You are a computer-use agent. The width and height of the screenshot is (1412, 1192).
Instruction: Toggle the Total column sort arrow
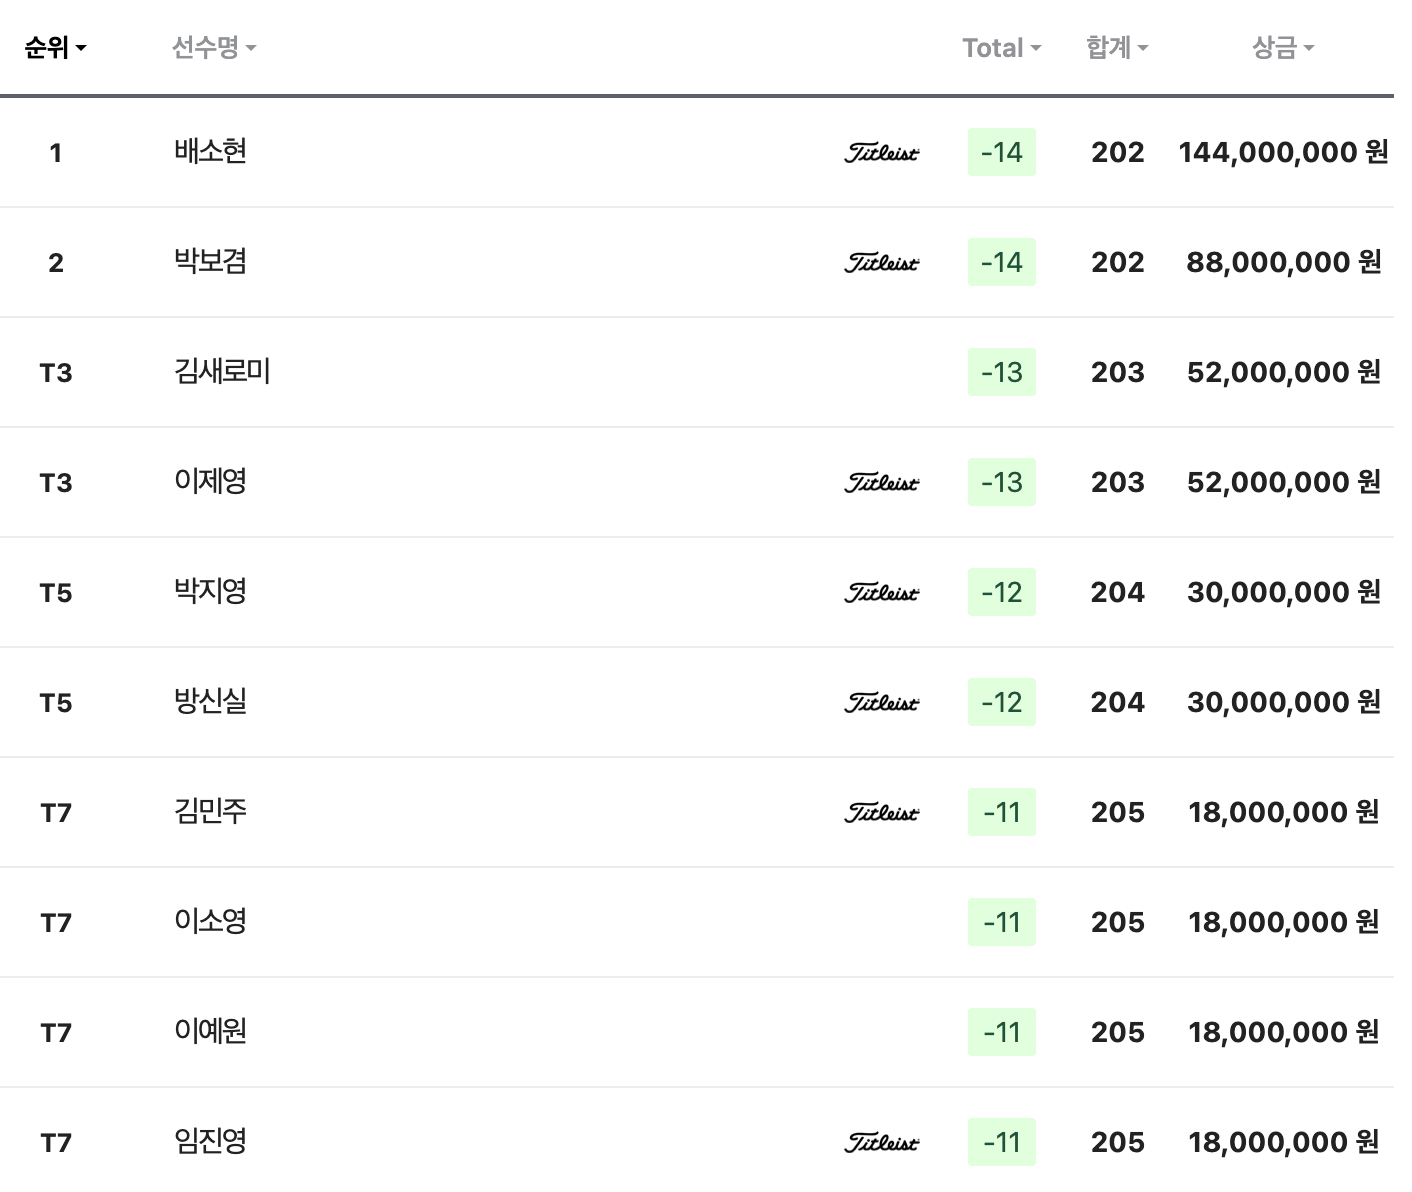tap(1038, 48)
